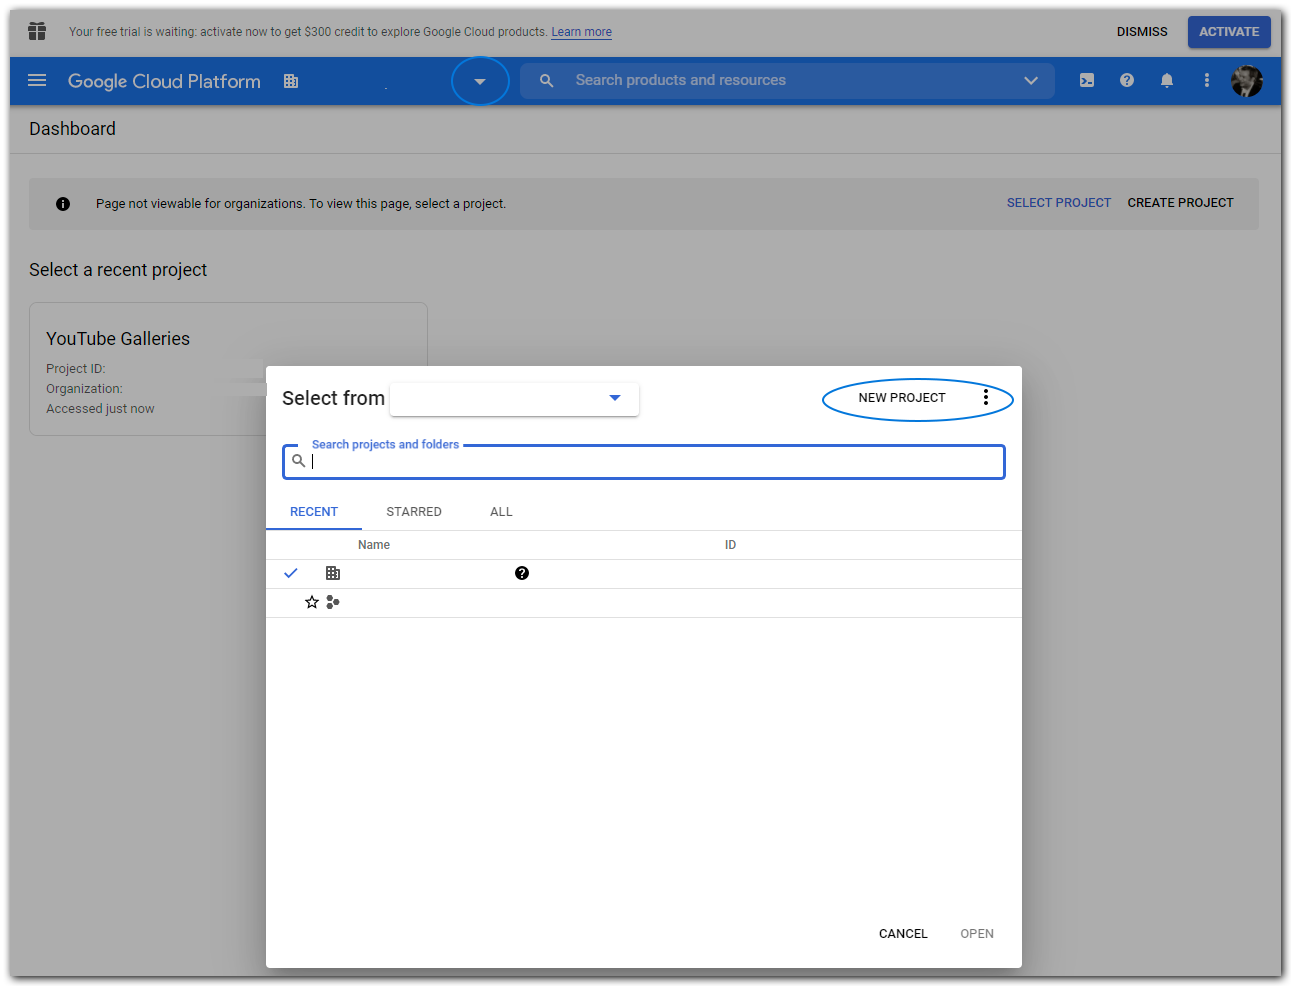Open the top bar three-dot settings menu
Viewport: 1291px width, 986px height.
[x=1207, y=81]
